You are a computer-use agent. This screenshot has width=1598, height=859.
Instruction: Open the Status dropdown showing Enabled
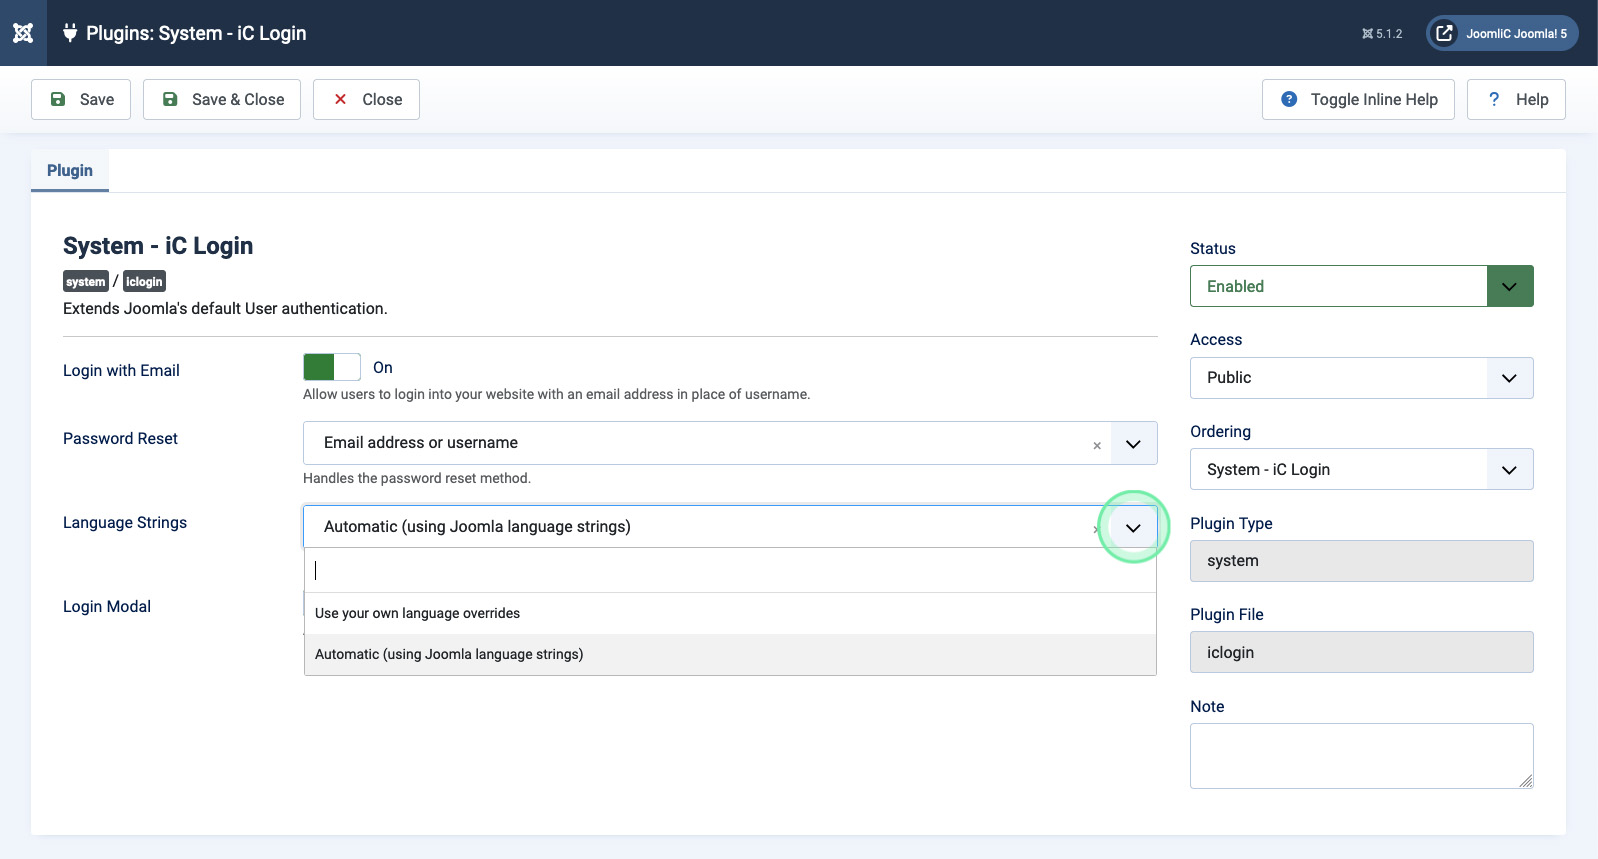[1362, 287]
